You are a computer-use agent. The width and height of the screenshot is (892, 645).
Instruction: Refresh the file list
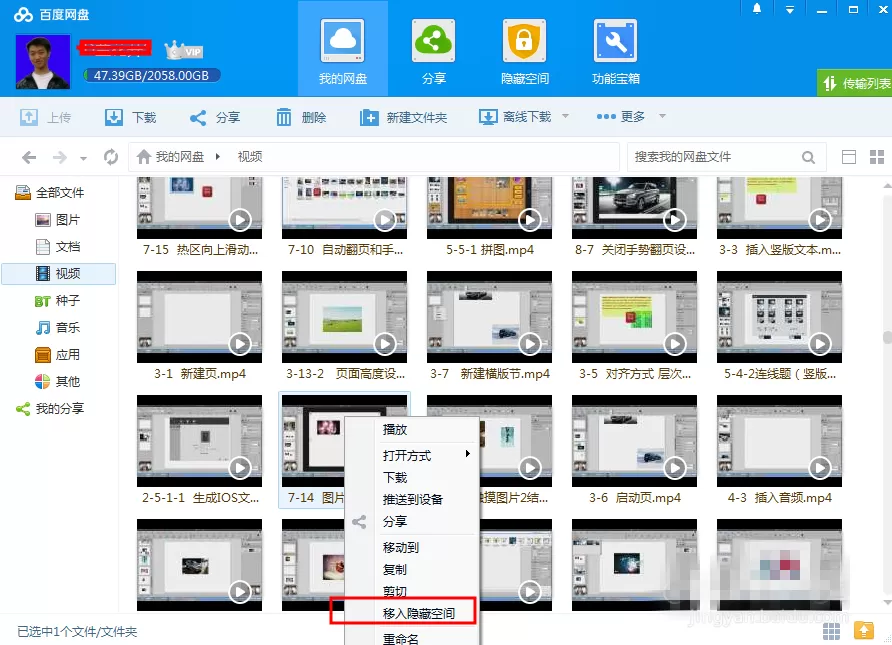click(110, 157)
